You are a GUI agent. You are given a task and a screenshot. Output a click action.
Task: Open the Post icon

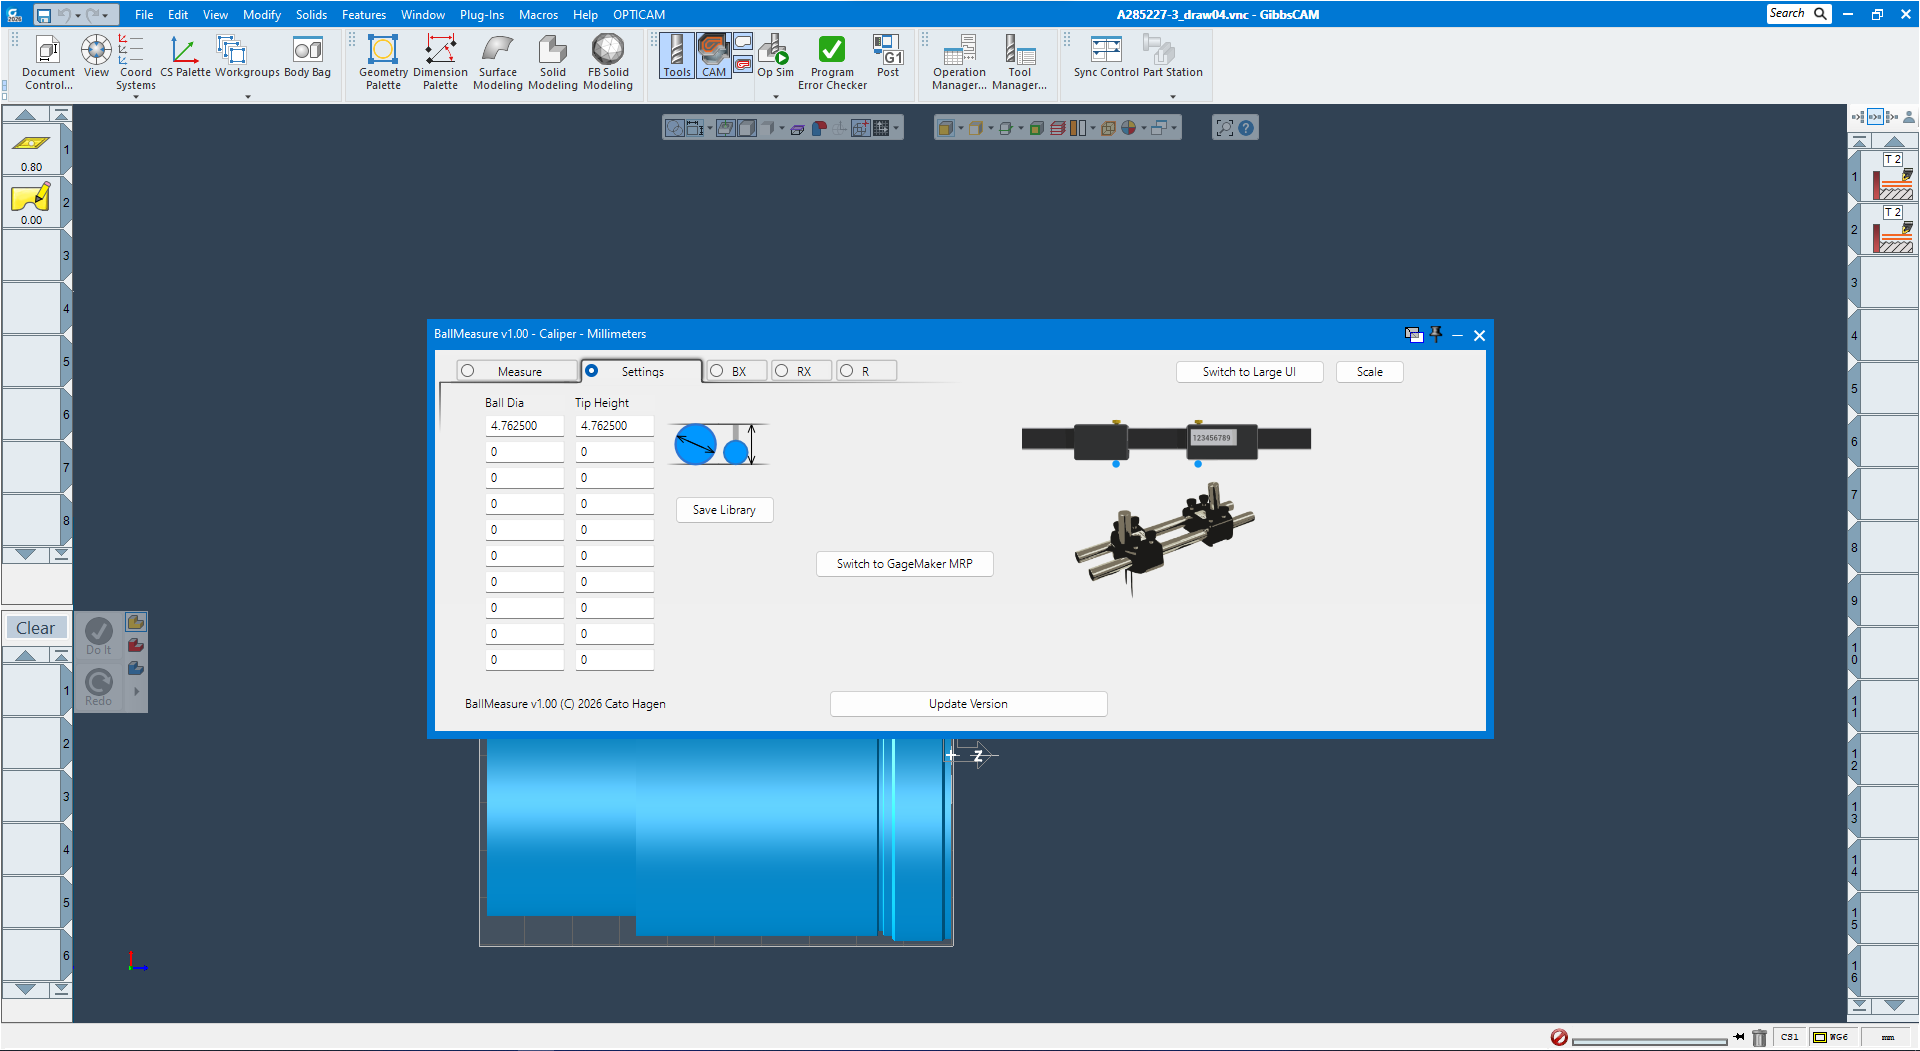point(886,55)
